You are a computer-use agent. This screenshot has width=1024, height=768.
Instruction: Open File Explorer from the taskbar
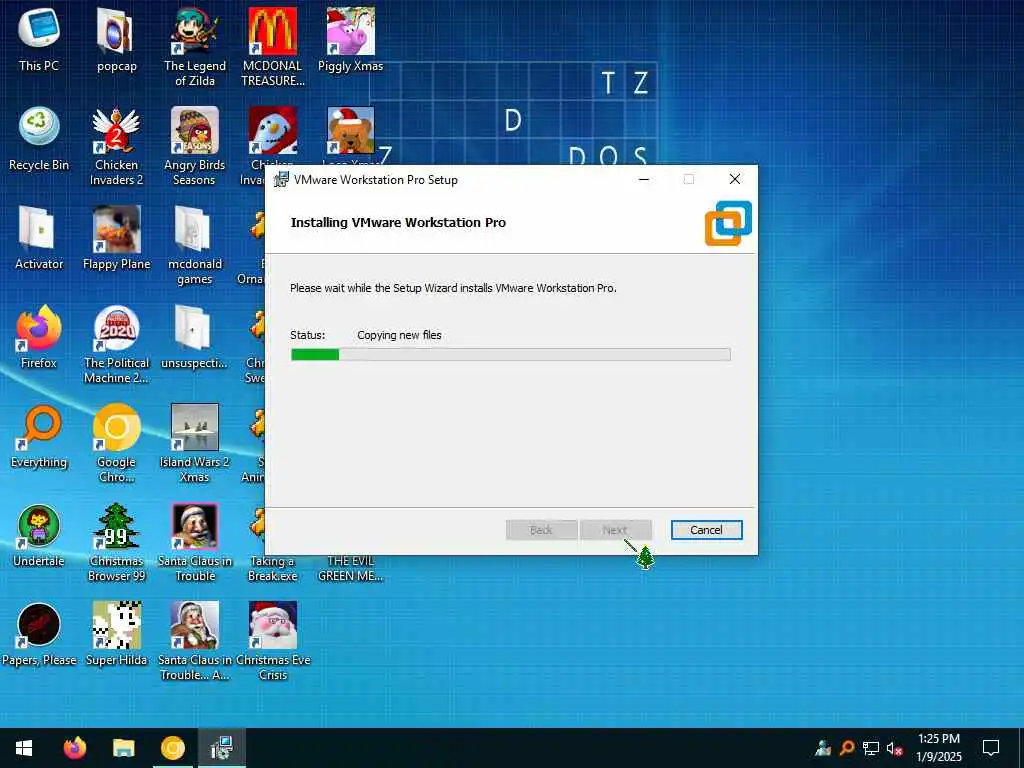123,748
